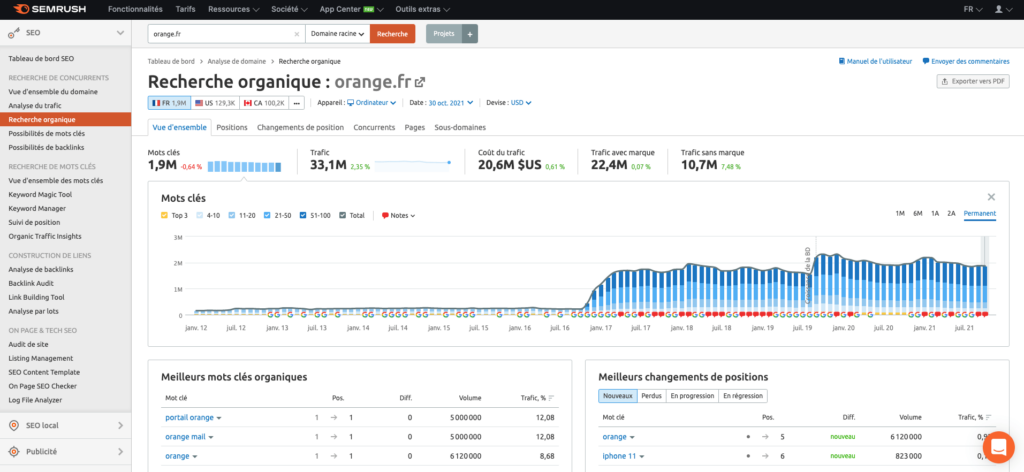Close the Mots clés chart panel
The width and height of the screenshot is (1024, 472).
pos(991,197)
